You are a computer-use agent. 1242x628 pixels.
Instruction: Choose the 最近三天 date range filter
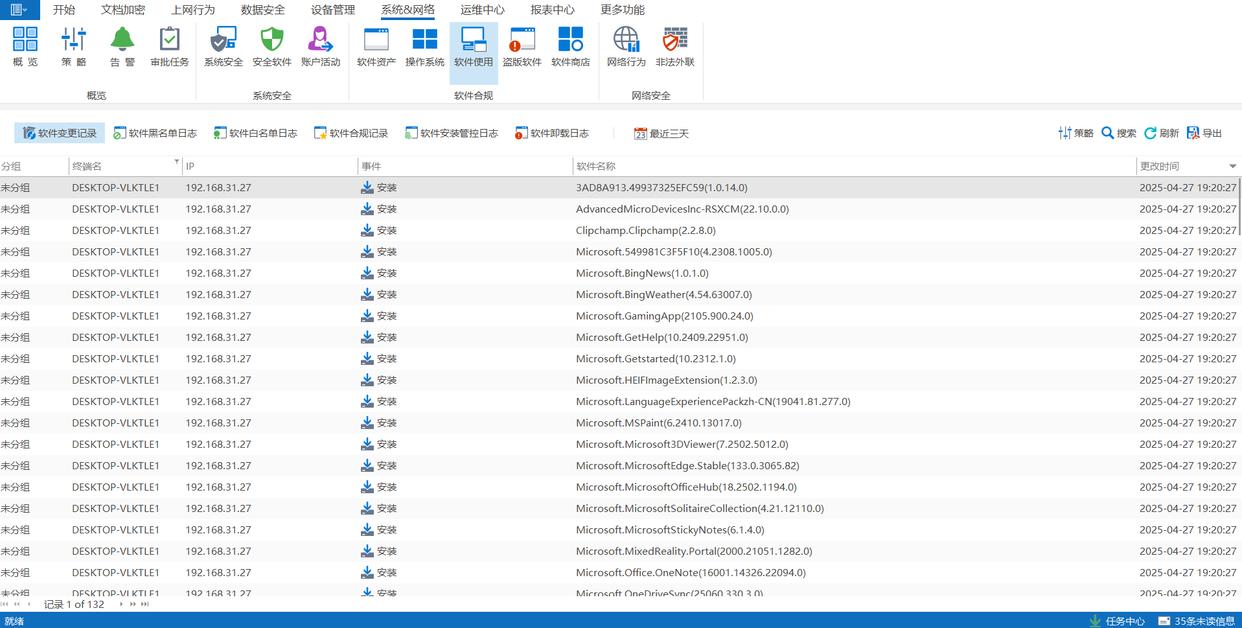tap(661, 133)
